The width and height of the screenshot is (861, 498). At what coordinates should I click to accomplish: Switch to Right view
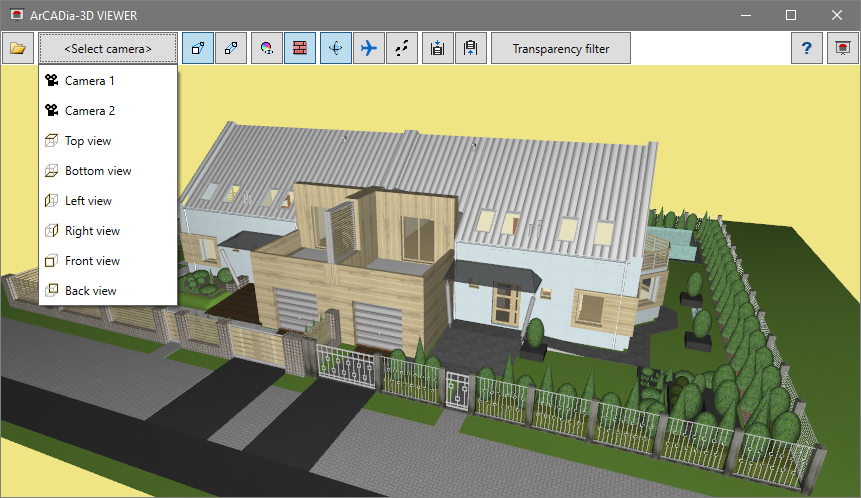click(108, 231)
